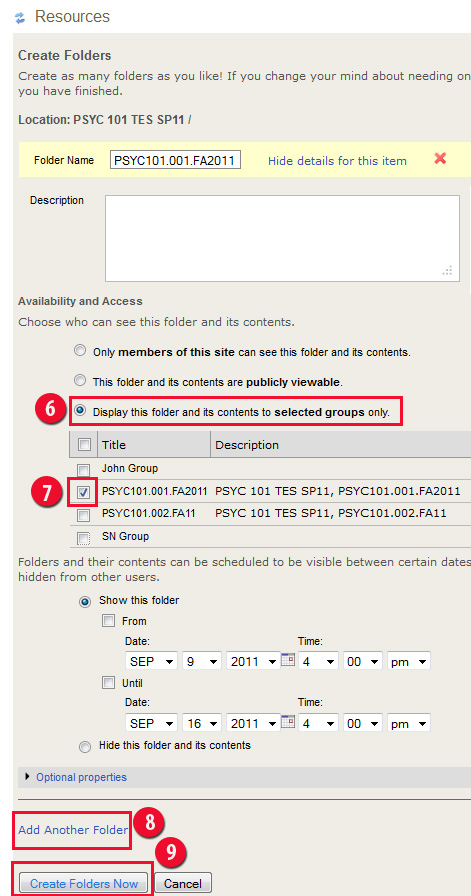Open the From am/pm dropdown
Image resolution: width=471 pixels, height=896 pixels.
409,661
